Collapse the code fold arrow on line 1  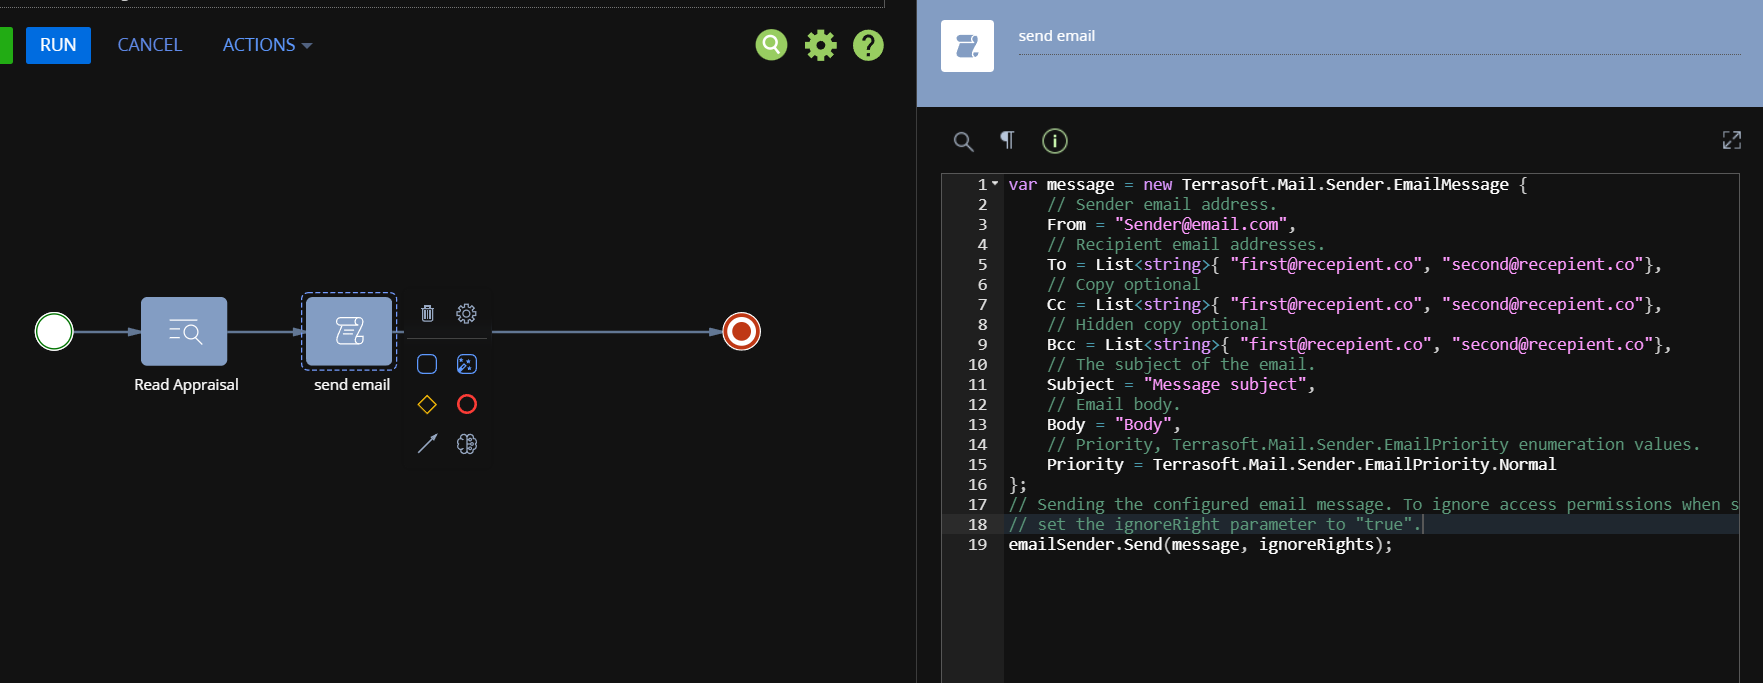point(995,184)
